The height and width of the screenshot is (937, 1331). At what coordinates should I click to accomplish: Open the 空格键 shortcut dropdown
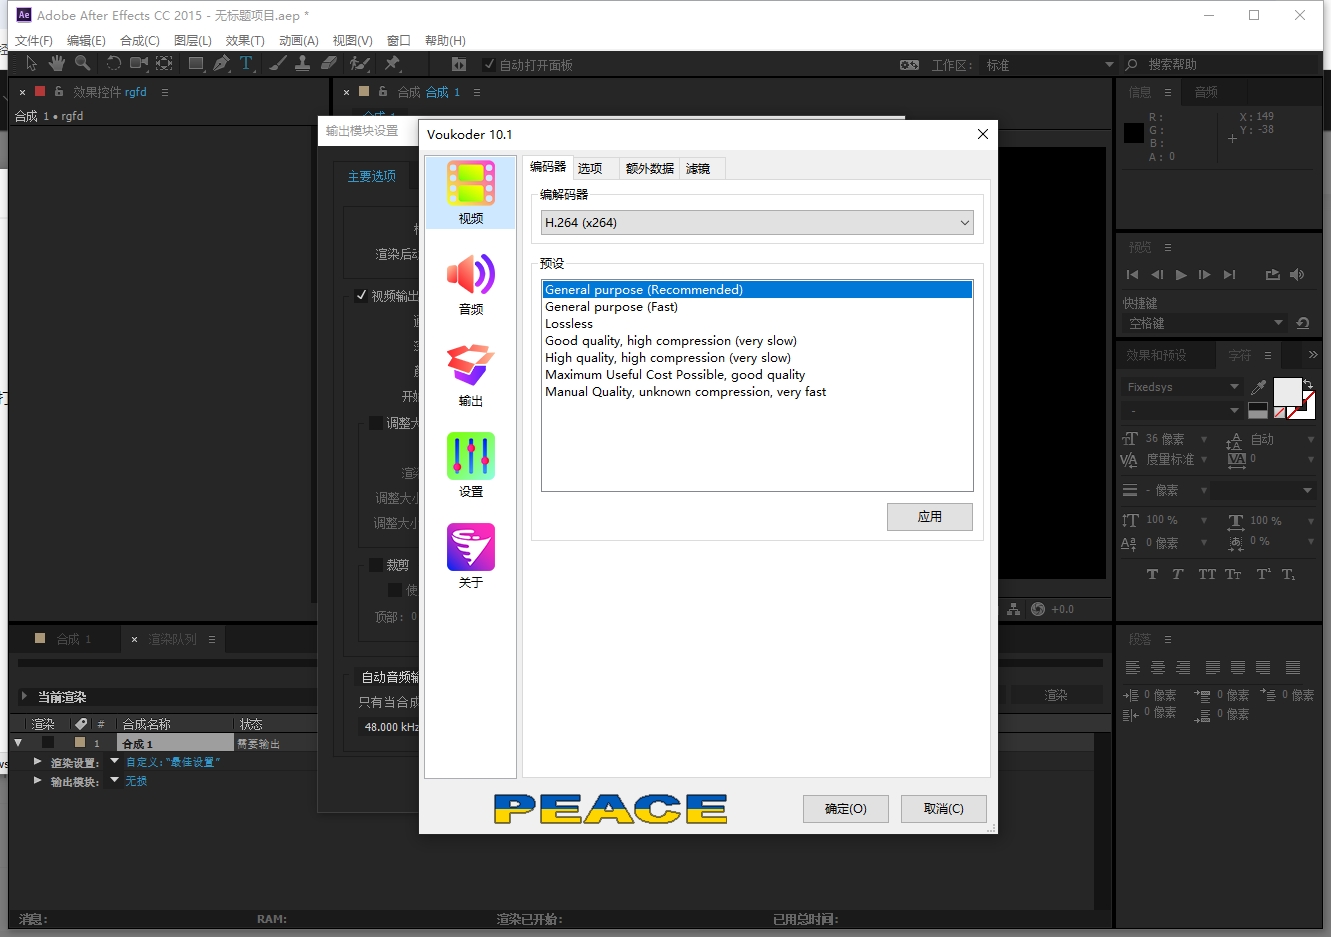[1204, 323]
